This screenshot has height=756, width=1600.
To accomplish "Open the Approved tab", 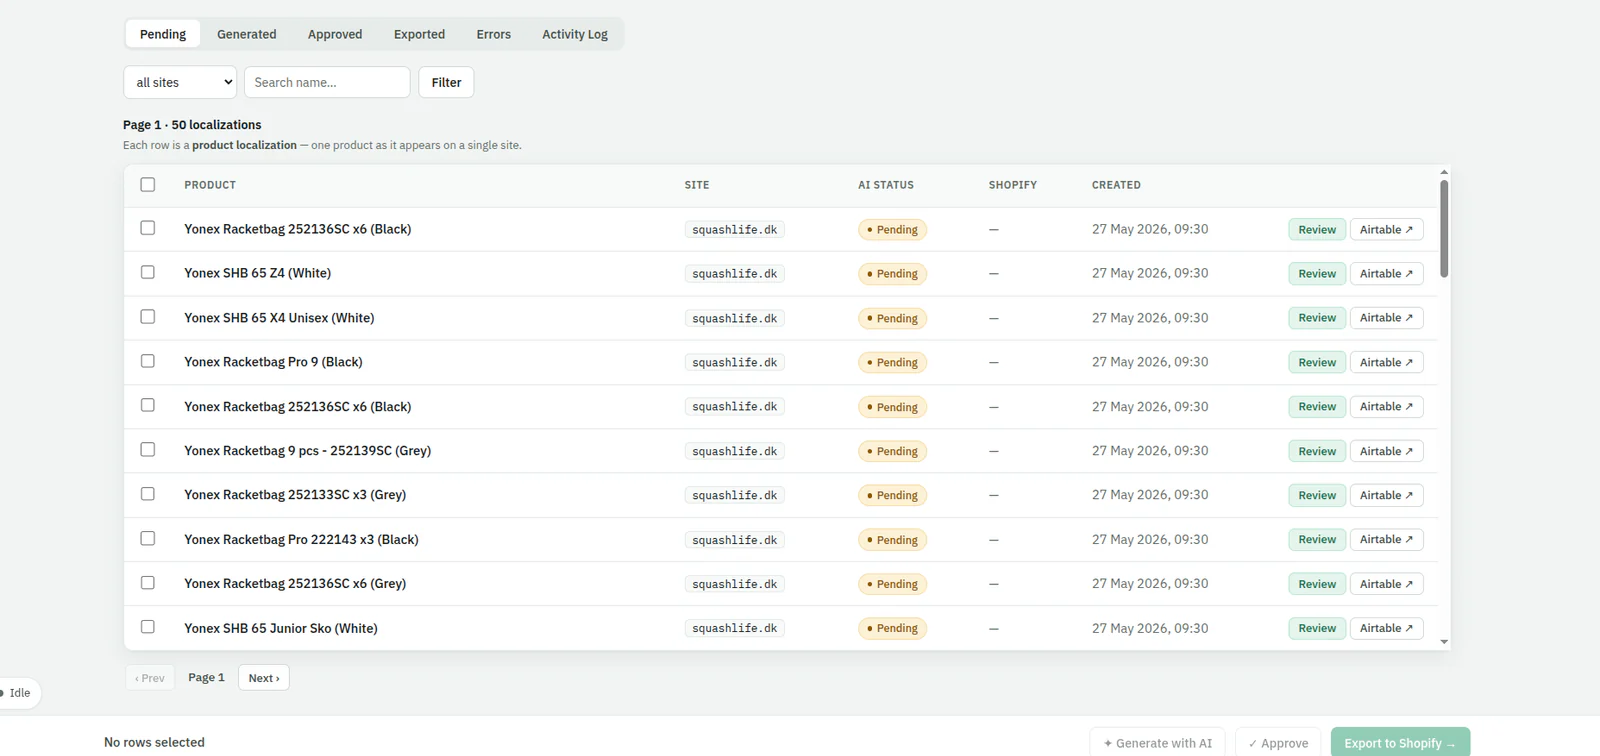I will [x=335, y=34].
